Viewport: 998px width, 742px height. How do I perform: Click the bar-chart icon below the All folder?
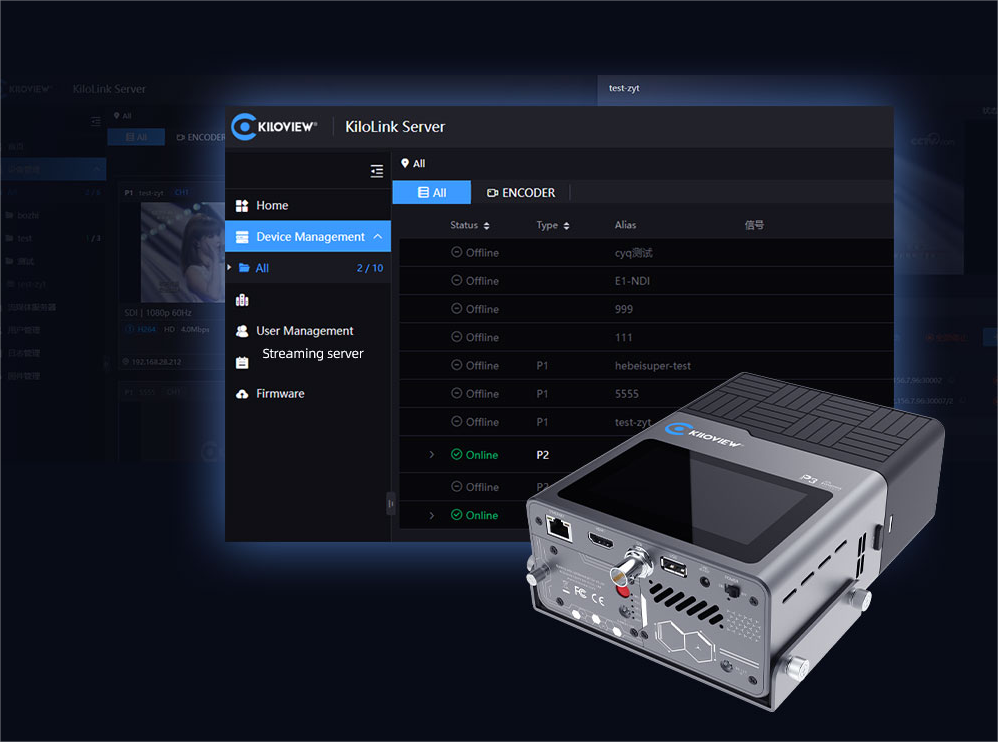point(242,300)
